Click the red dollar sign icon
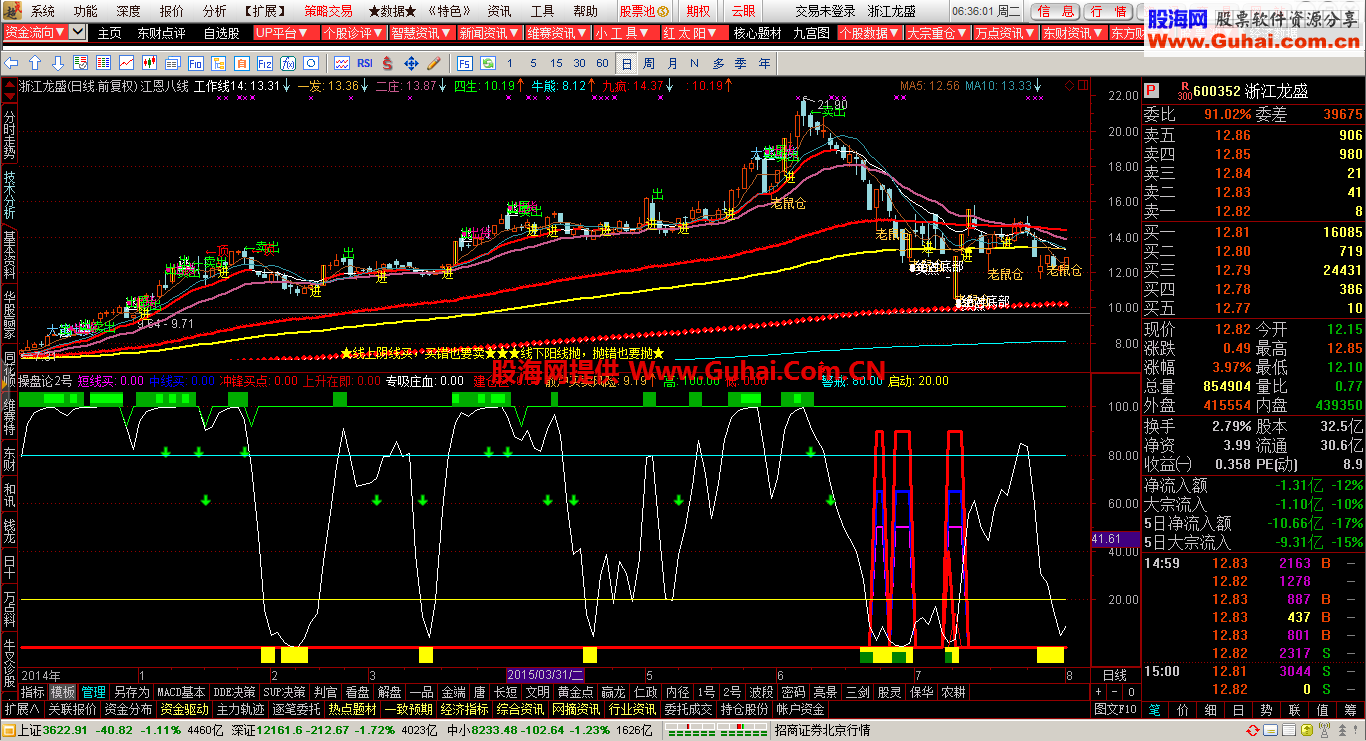This screenshot has height=741, width=1366. pos(387,63)
